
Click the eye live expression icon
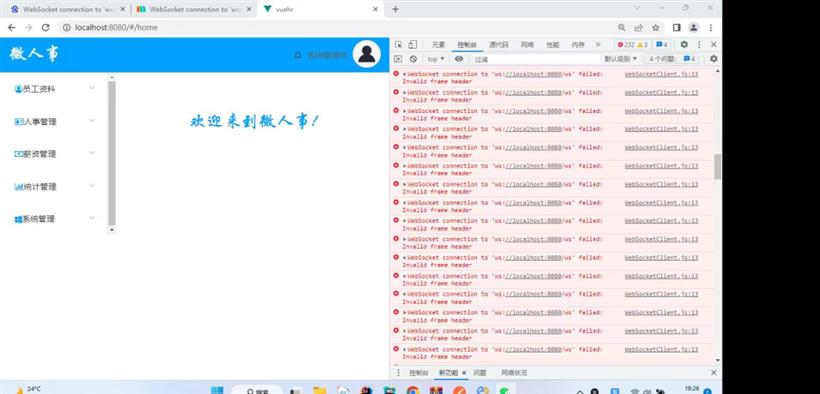[x=459, y=59]
